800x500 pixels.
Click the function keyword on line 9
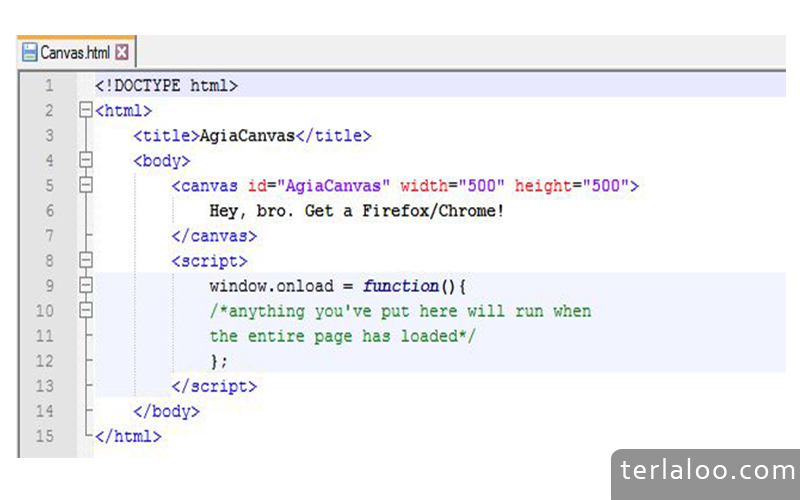(x=401, y=286)
